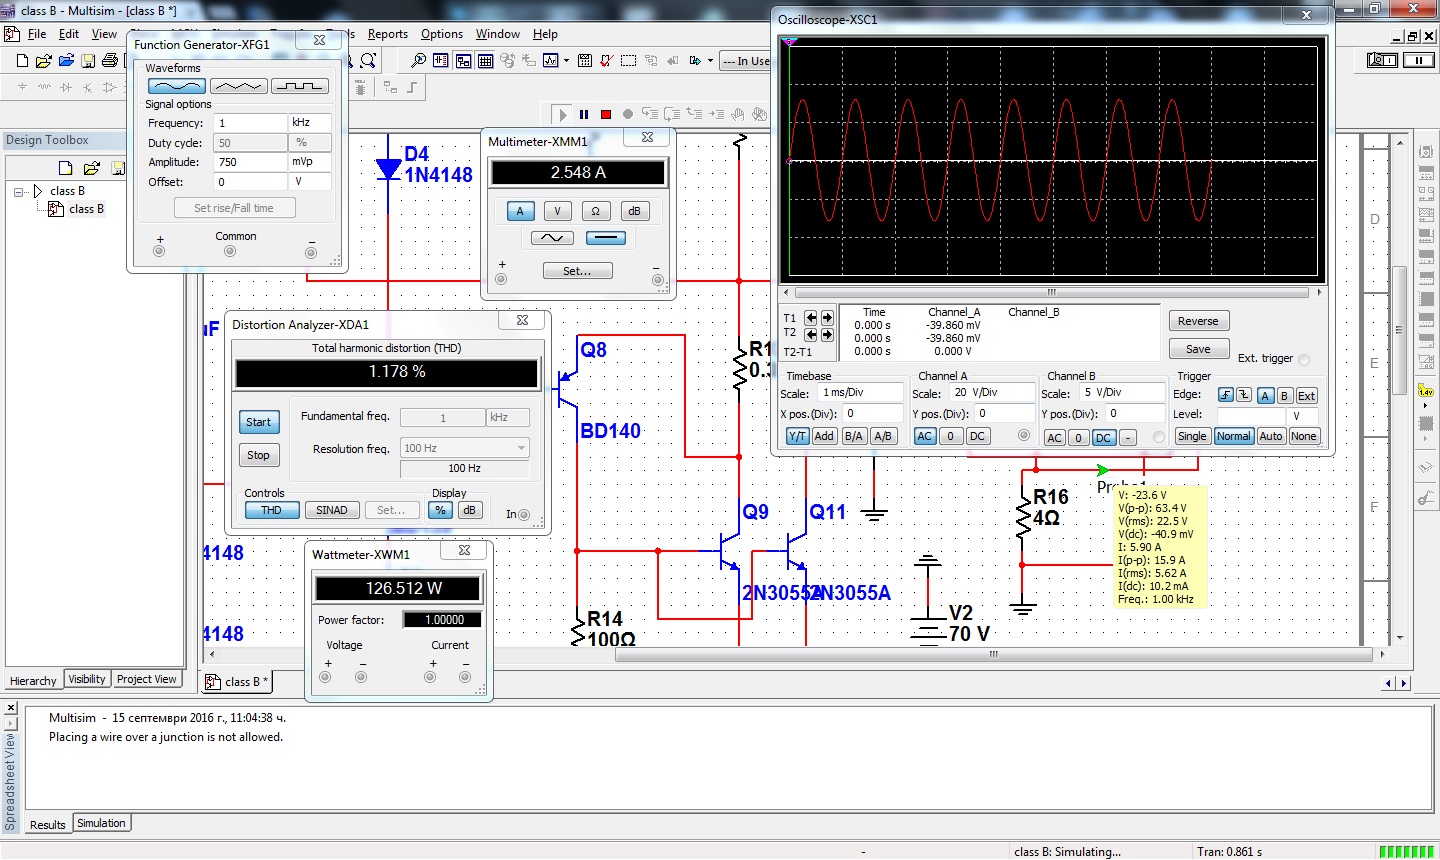The image size is (1440, 860).
Task: Click the Electrical Rules Check icon
Action: [606, 61]
